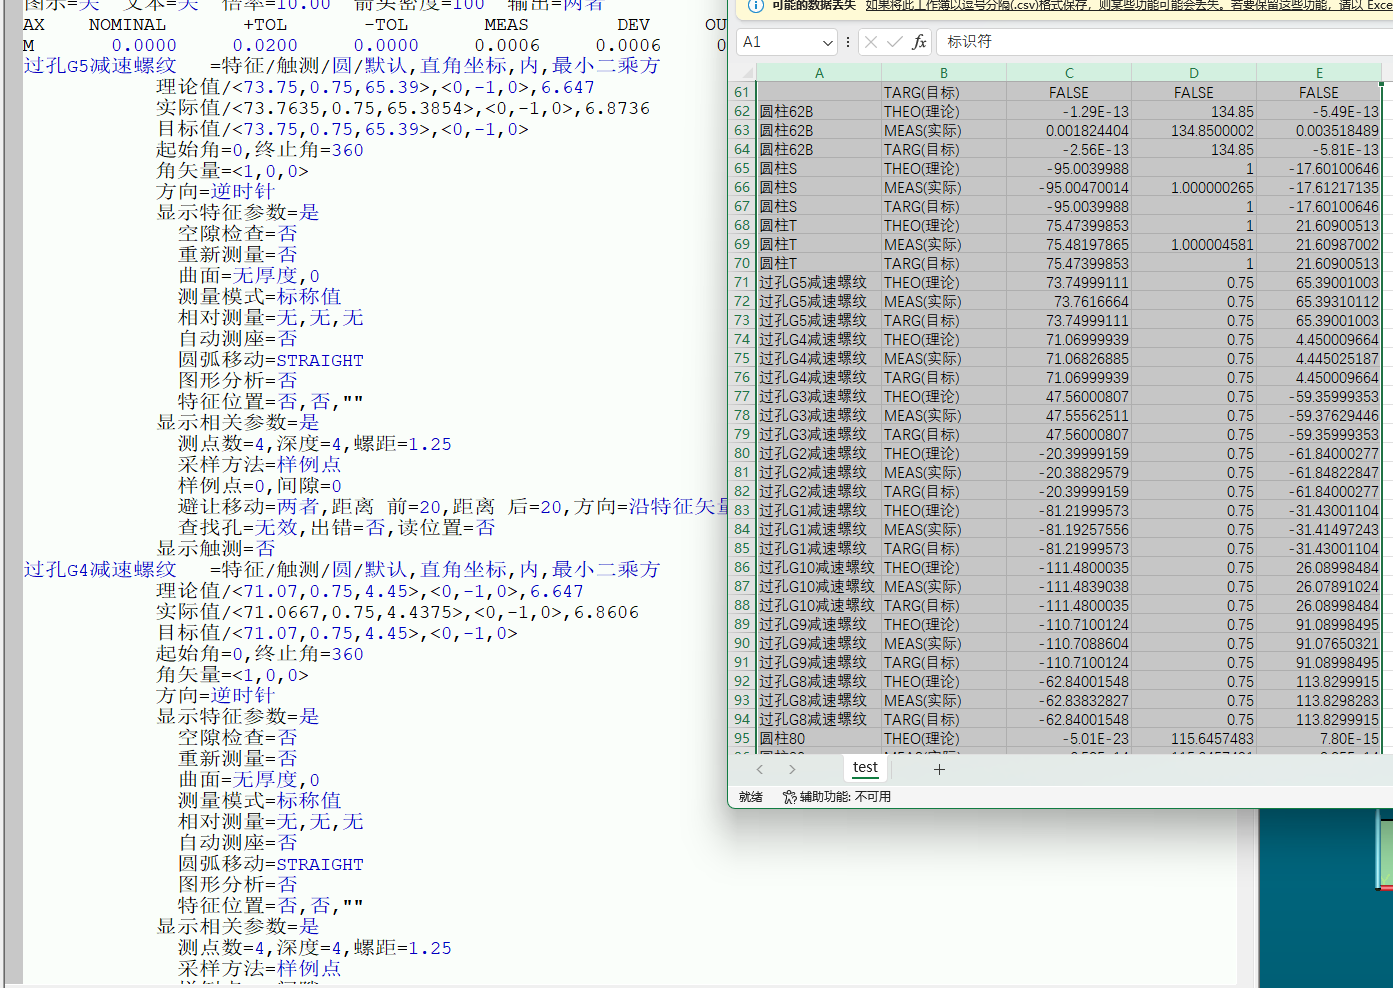Viewport: 1393px width, 988px height.
Task: Select the test sheet tab
Action: pos(865,767)
